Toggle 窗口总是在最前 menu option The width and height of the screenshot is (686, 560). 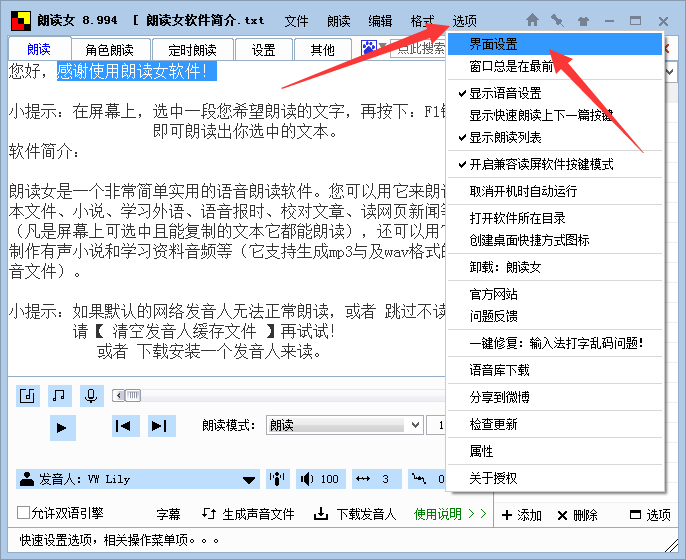555,66
